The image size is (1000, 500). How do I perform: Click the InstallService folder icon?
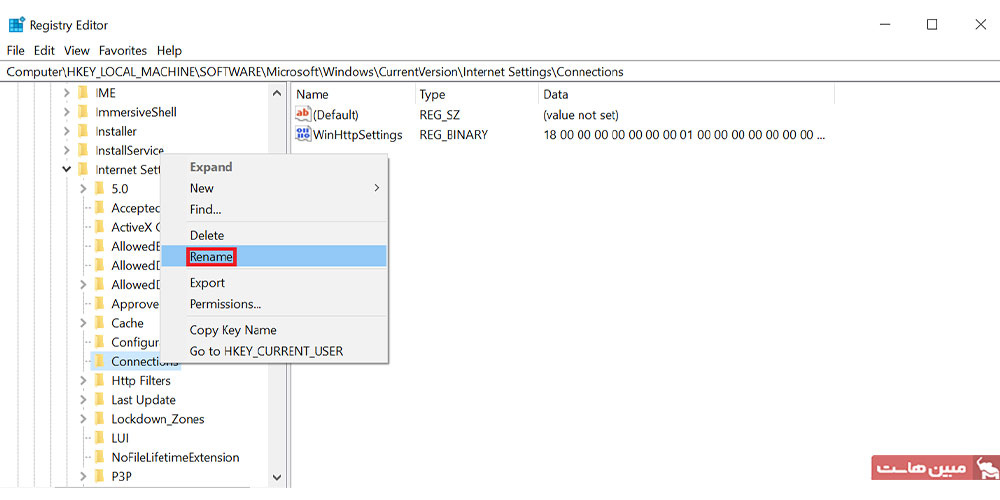[x=82, y=151]
